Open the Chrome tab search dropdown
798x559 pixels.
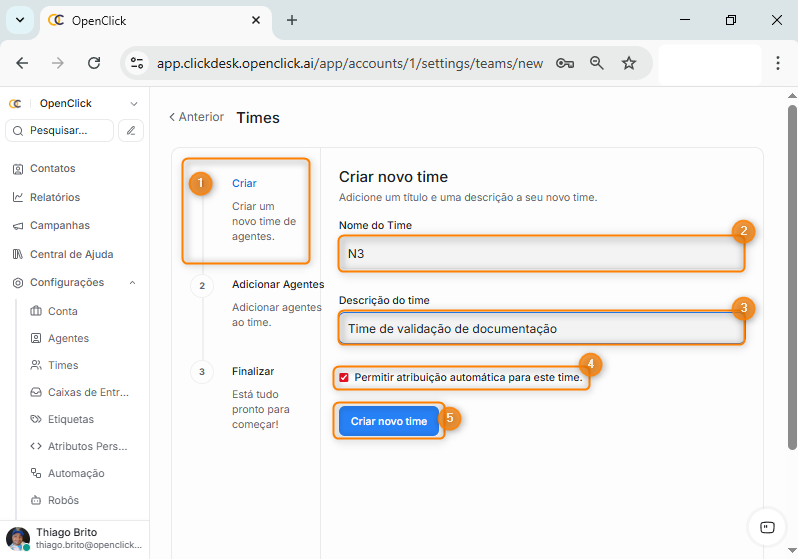coord(19,20)
